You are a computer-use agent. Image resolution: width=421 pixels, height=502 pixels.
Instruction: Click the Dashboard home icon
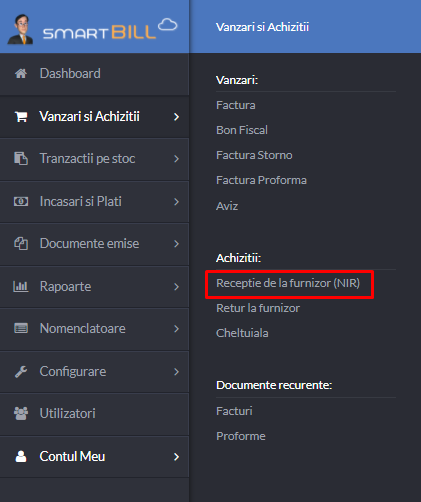[21, 73]
